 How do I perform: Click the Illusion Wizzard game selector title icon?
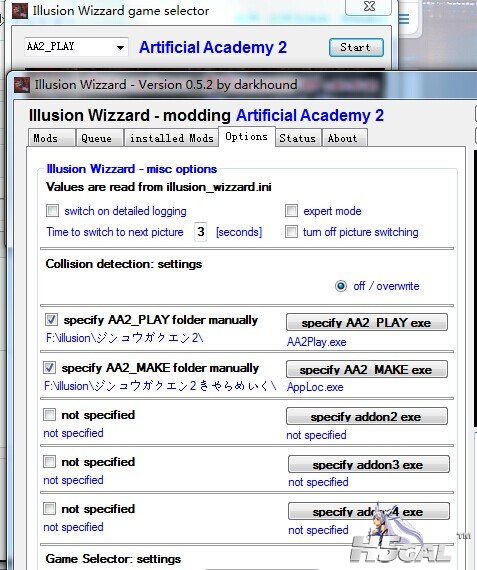(20, 11)
